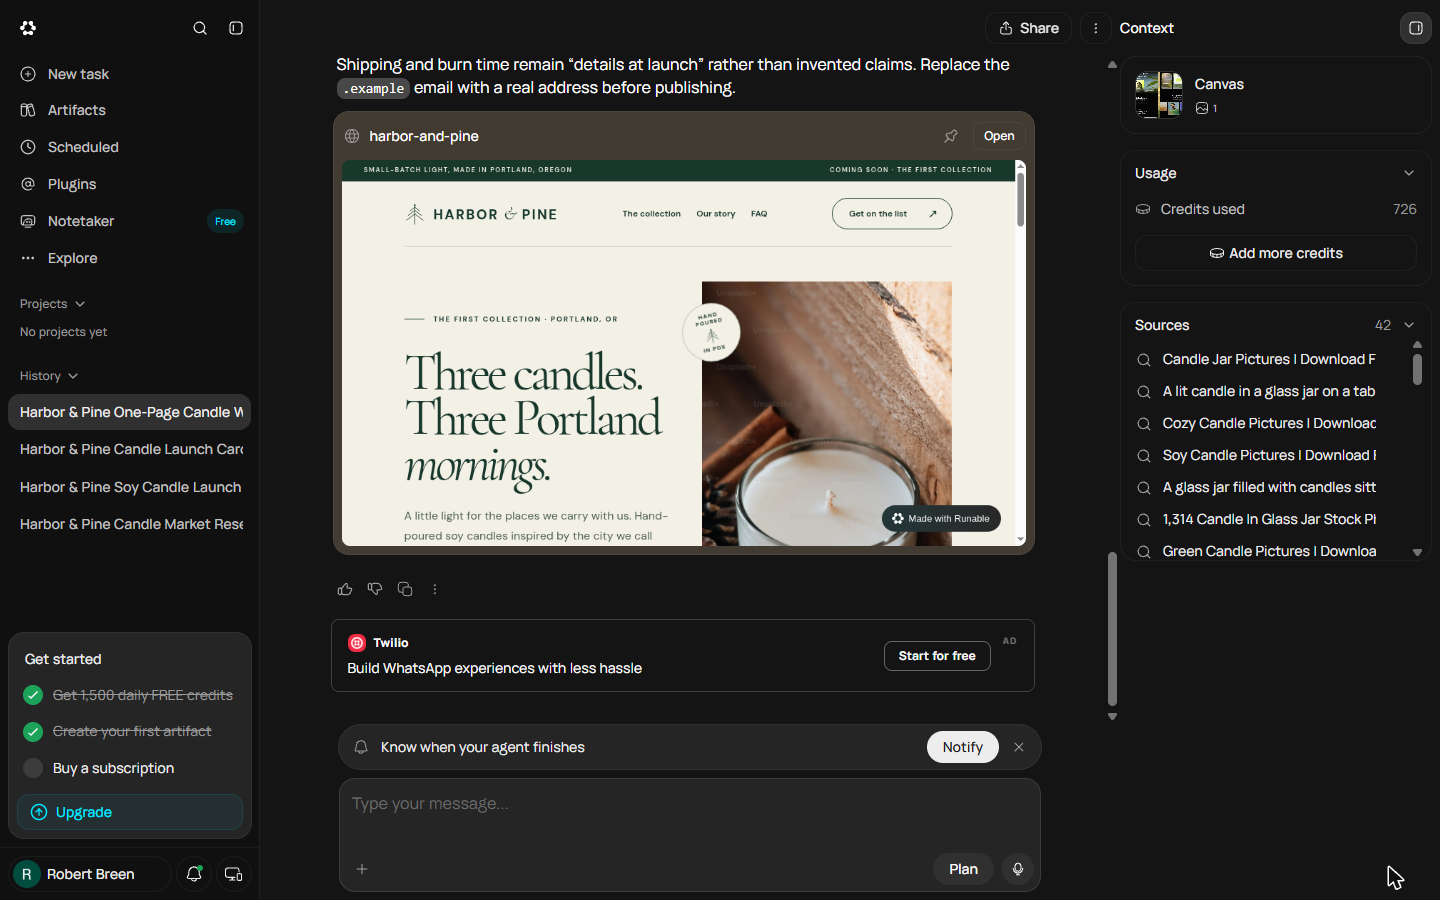Click the website preview scrollbar
The image size is (1440, 900).
click(x=1021, y=199)
